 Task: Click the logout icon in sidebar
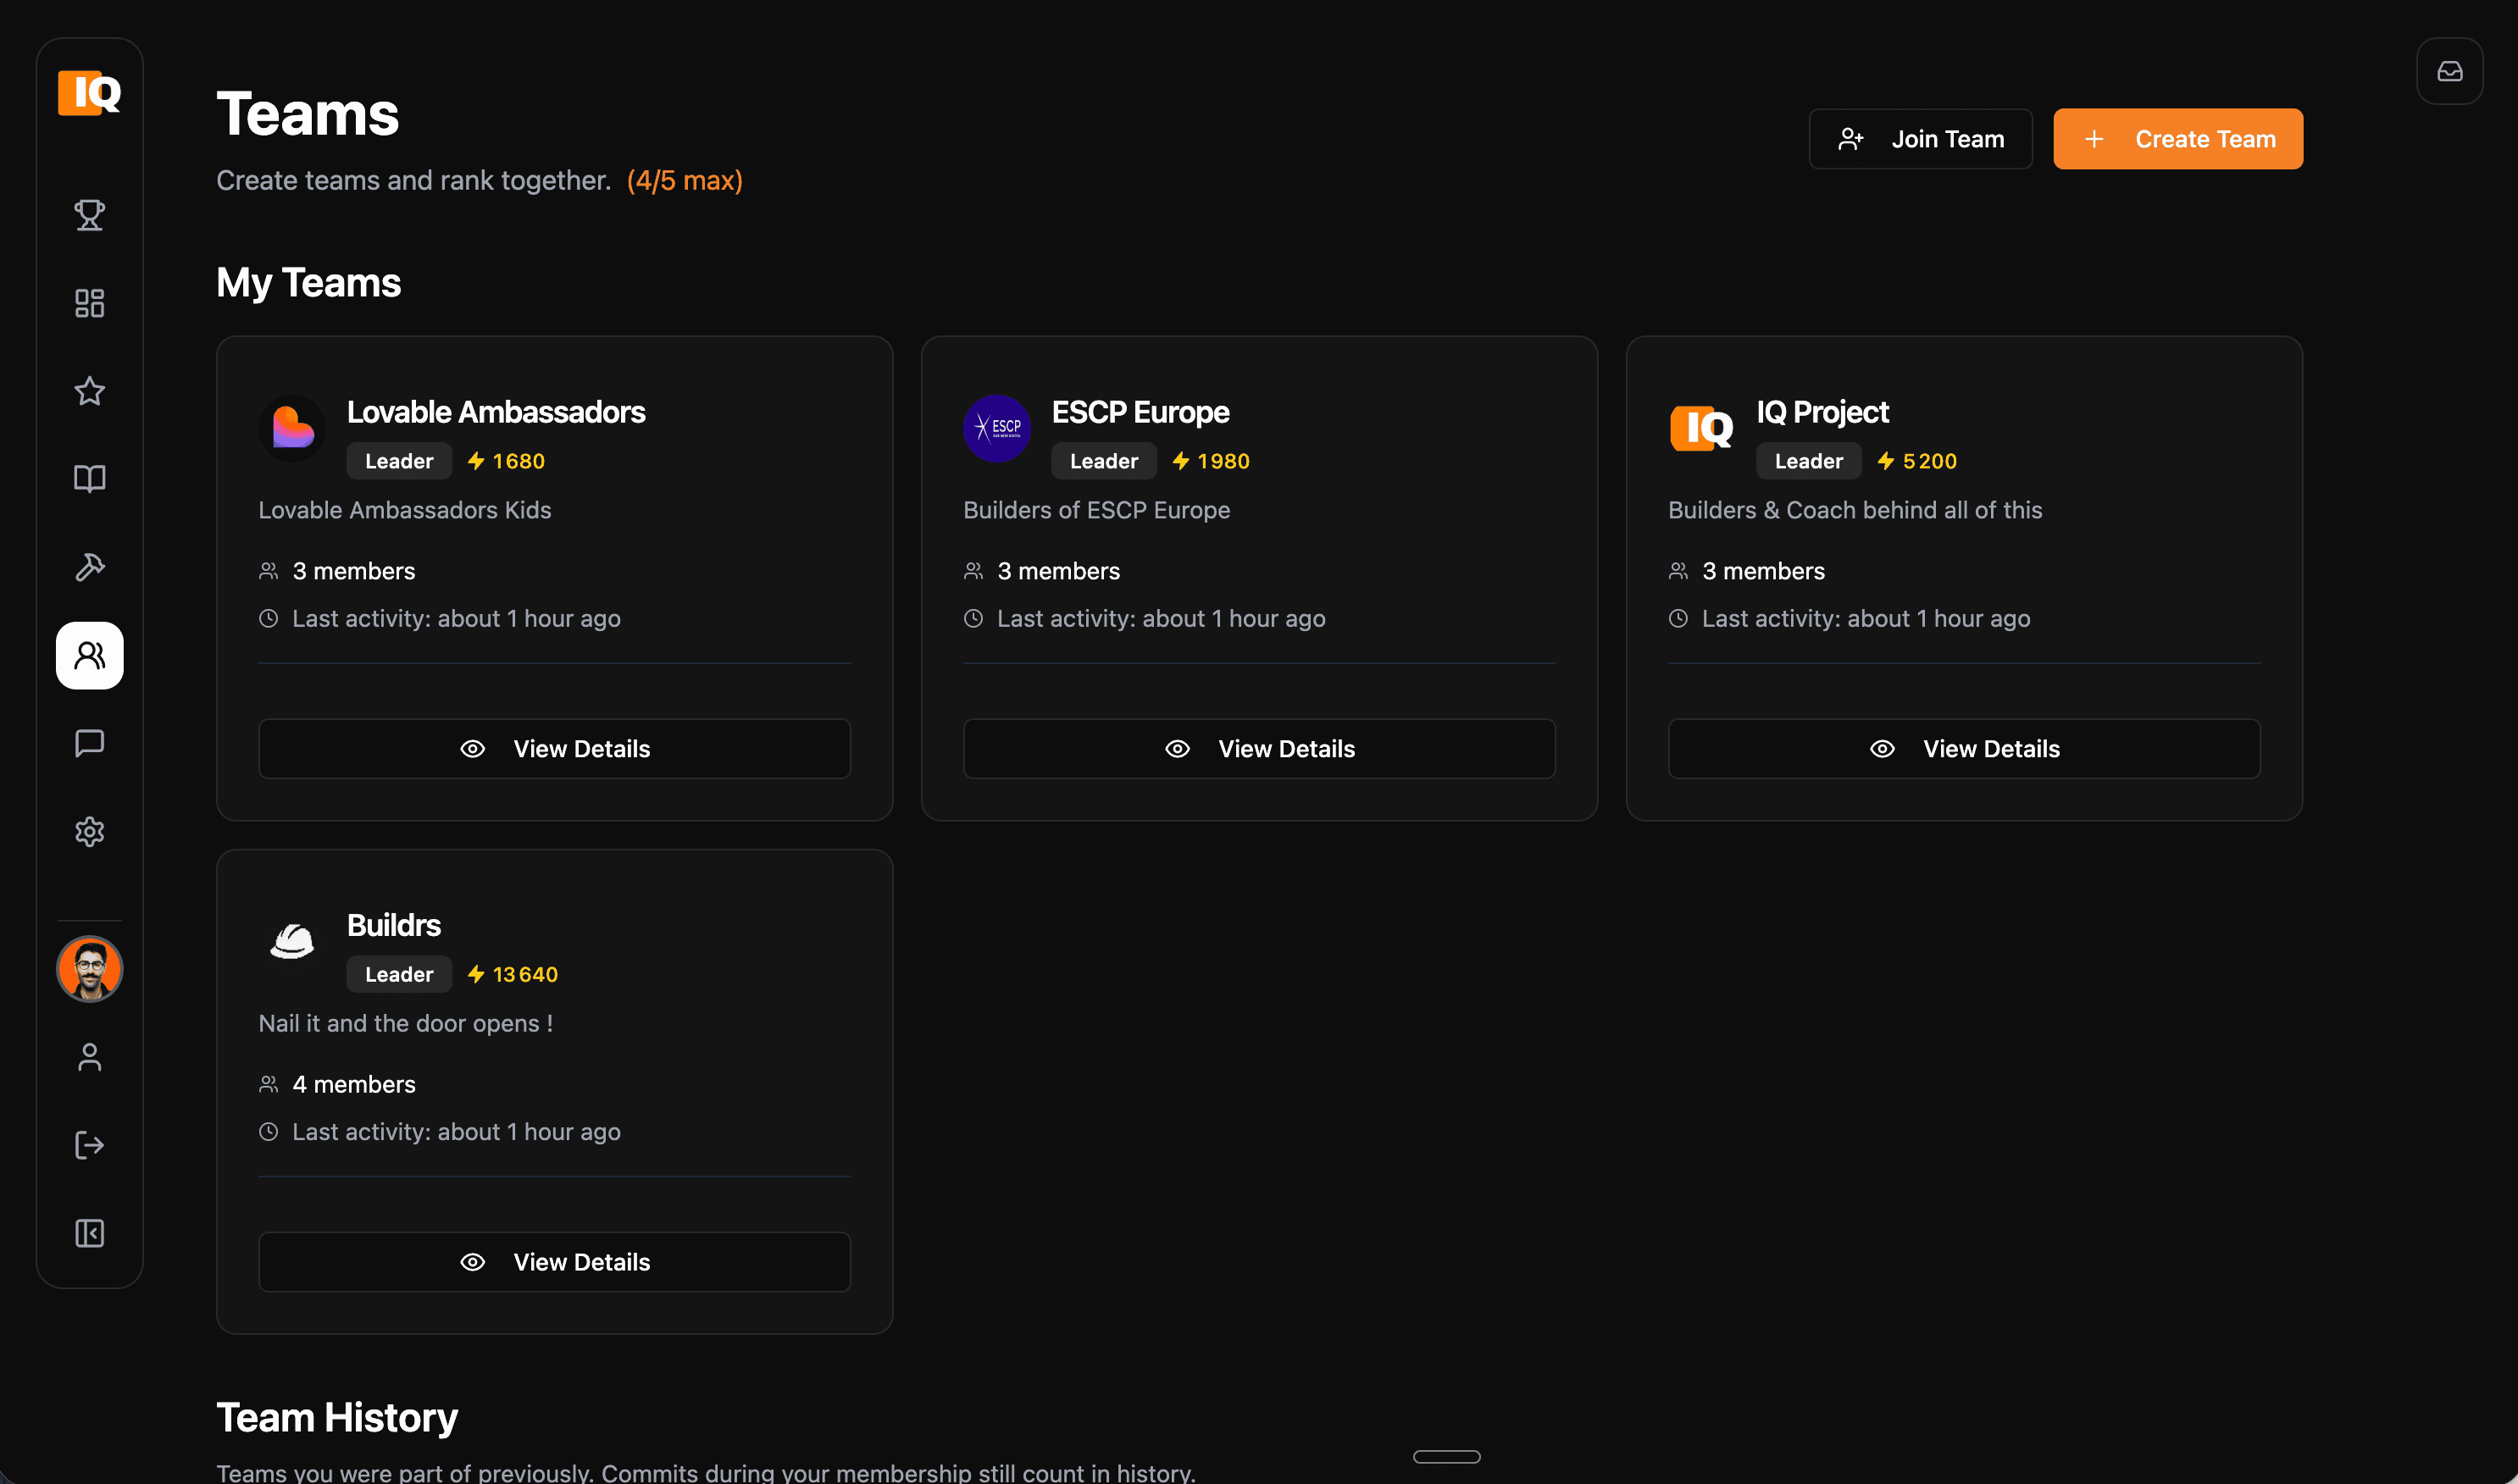pyautogui.click(x=89, y=1145)
